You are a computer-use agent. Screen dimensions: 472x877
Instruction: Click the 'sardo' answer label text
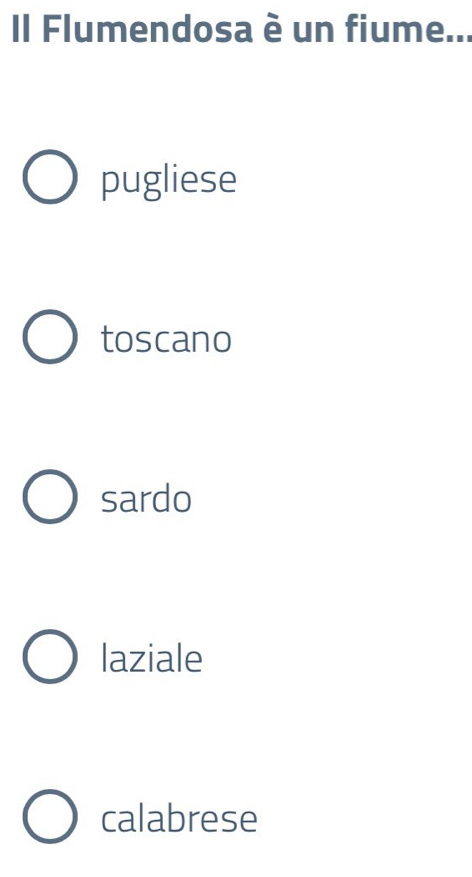146,497
